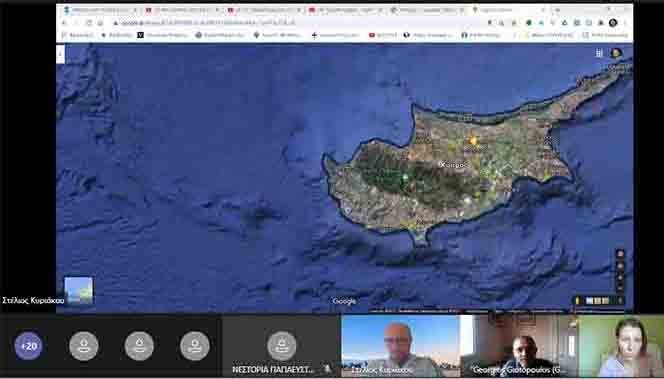Select the Κύπρος map label
Image resolution: width=664 pixels, height=379 pixels.
(x=453, y=165)
